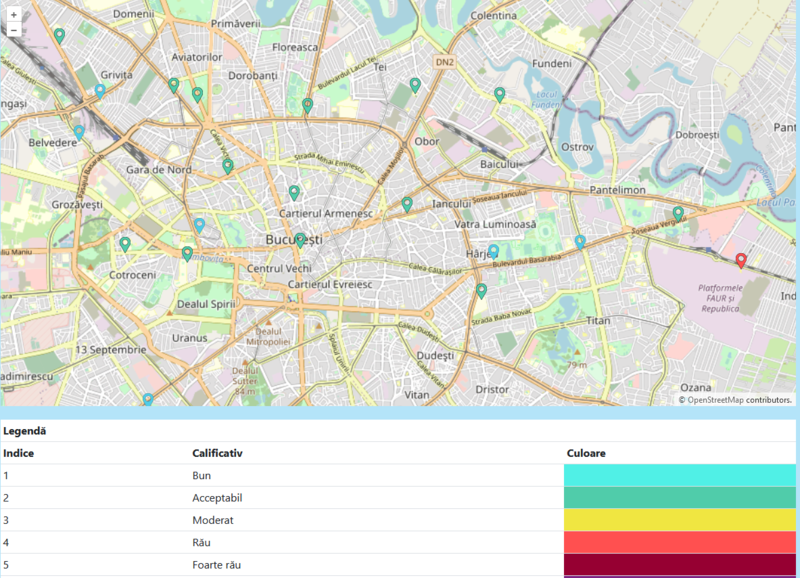
Task: Select the yellow Moderat color swatch
Action: [x=680, y=520]
